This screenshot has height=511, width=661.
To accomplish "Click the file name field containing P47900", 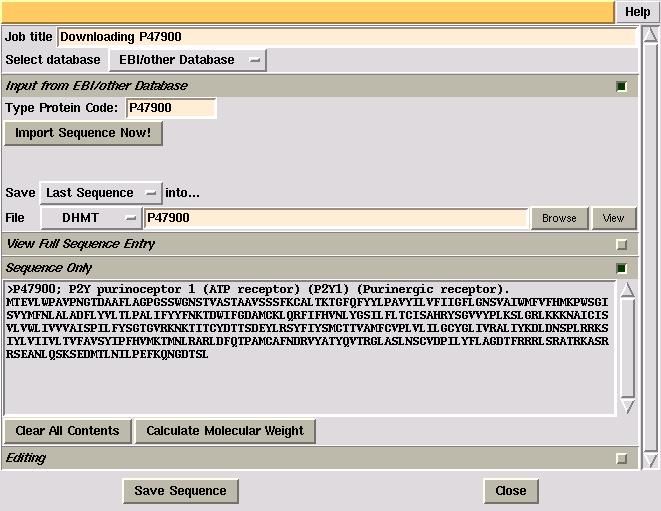I will pyautogui.click(x=335, y=218).
